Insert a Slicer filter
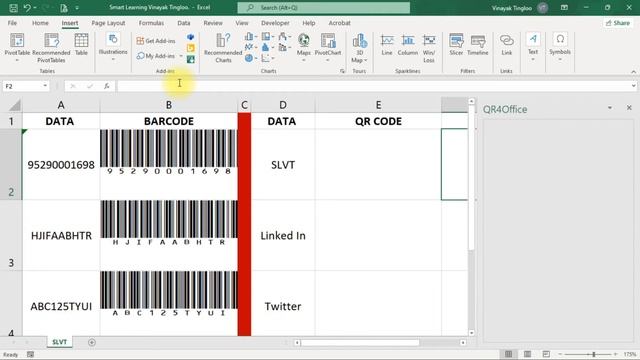Image resolution: width=640 pixels, height=360 pixels. [456, 45]
